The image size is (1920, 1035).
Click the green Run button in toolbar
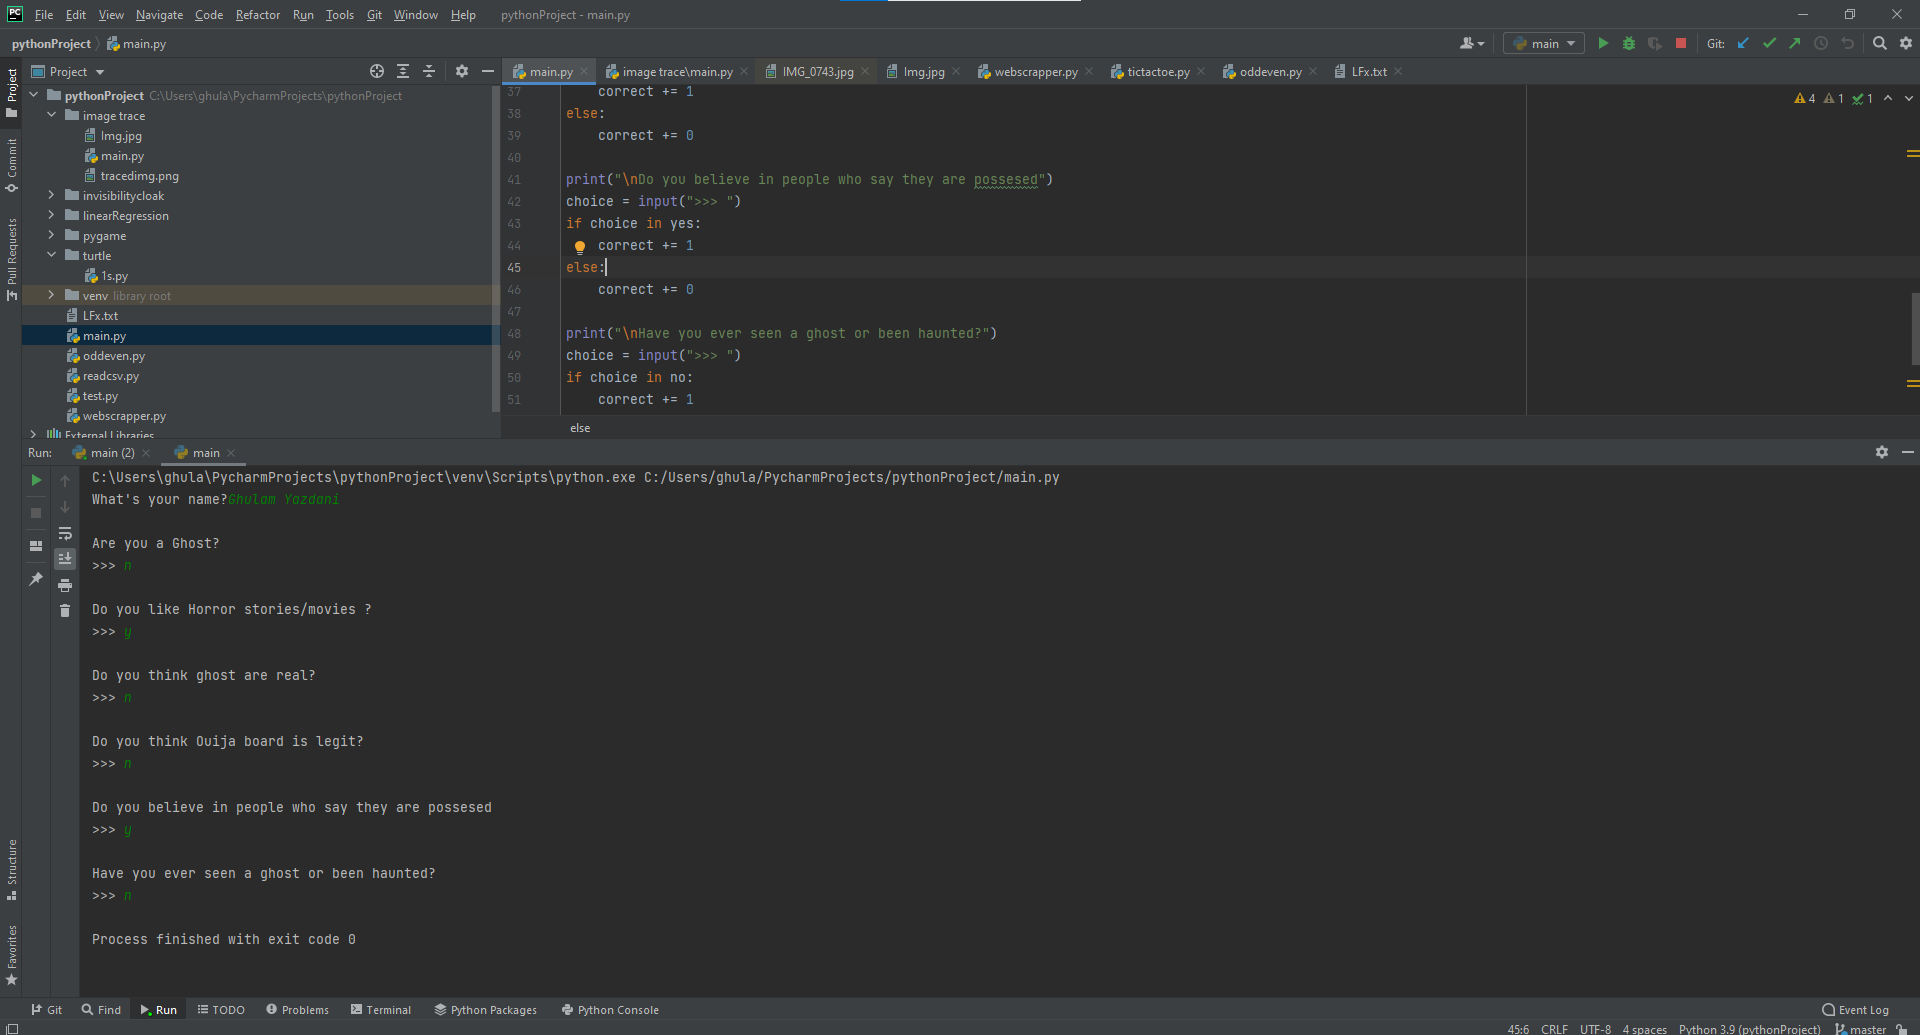(1603, 43)
